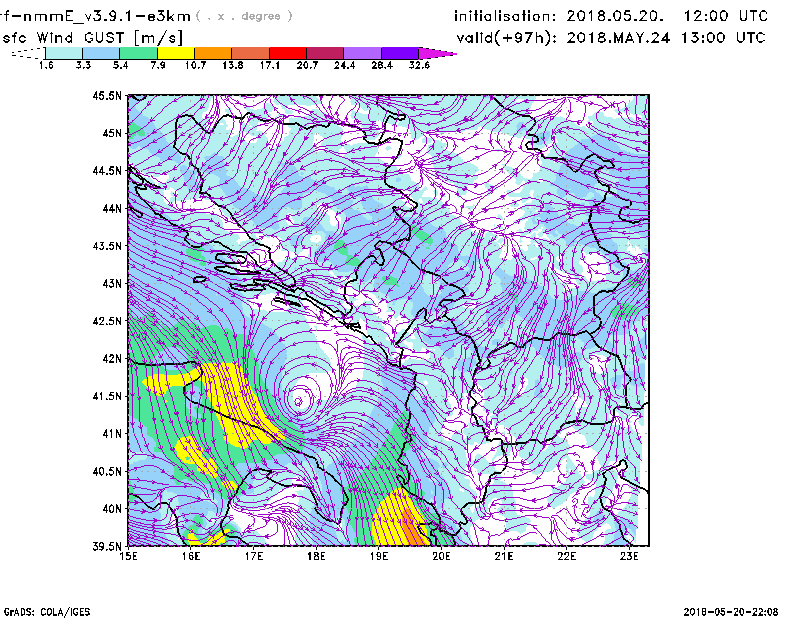Click the initialisation time 12:00 UTC
The height and width of the screenshot is (618, 800).
click(x=726, y=16)
